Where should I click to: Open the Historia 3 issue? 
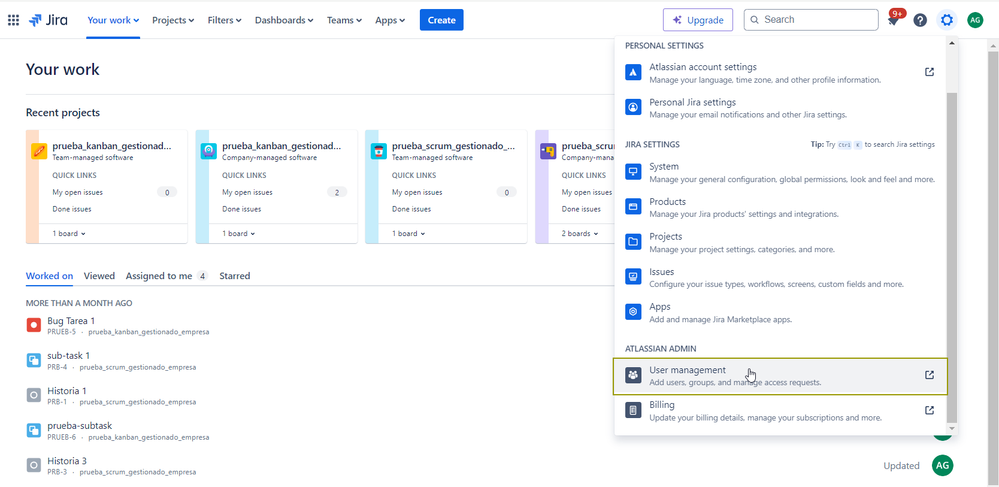[x=67, y=461]
